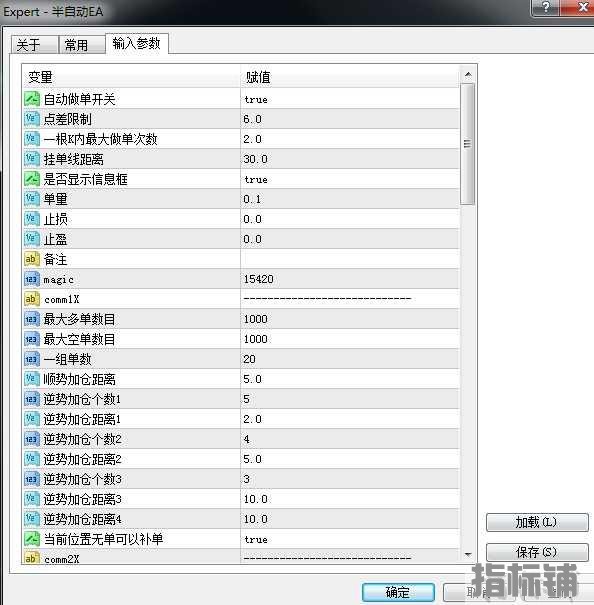Select the 0.0 value for 止盈
The image size is (594, 605).
[252, 240]
